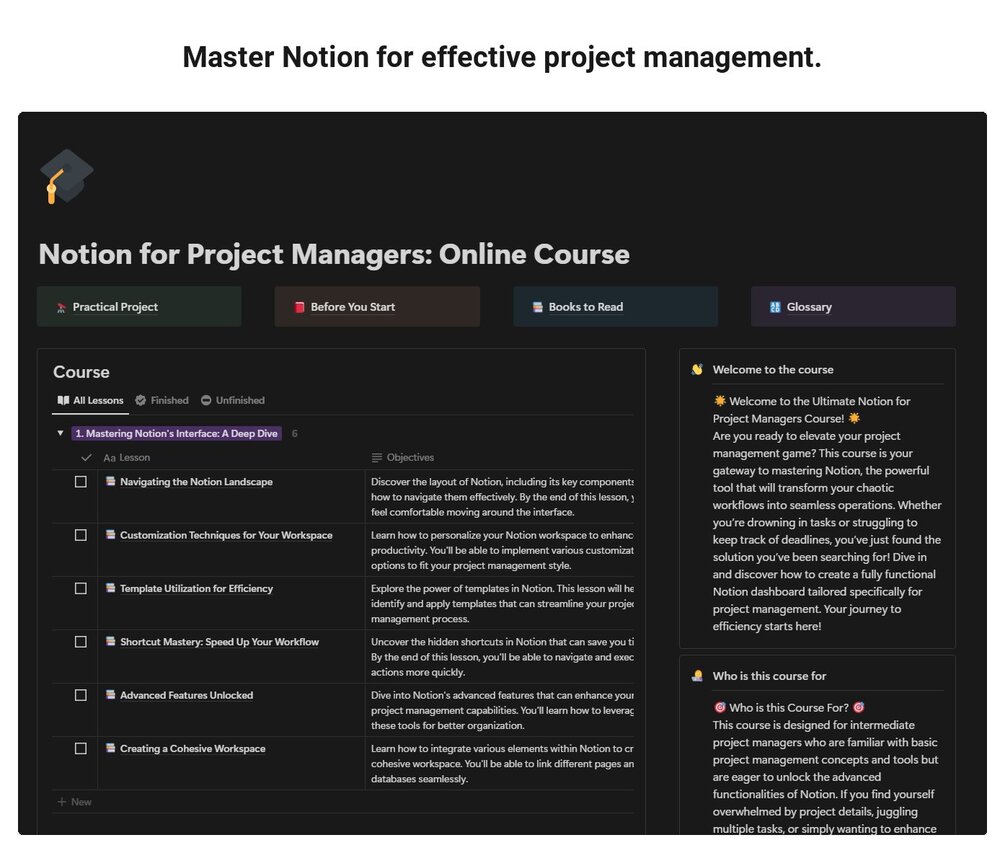Screen dimensions: 1005x853
Task: Click the minus circle icon on Unfinished tab
Action: 206,400
